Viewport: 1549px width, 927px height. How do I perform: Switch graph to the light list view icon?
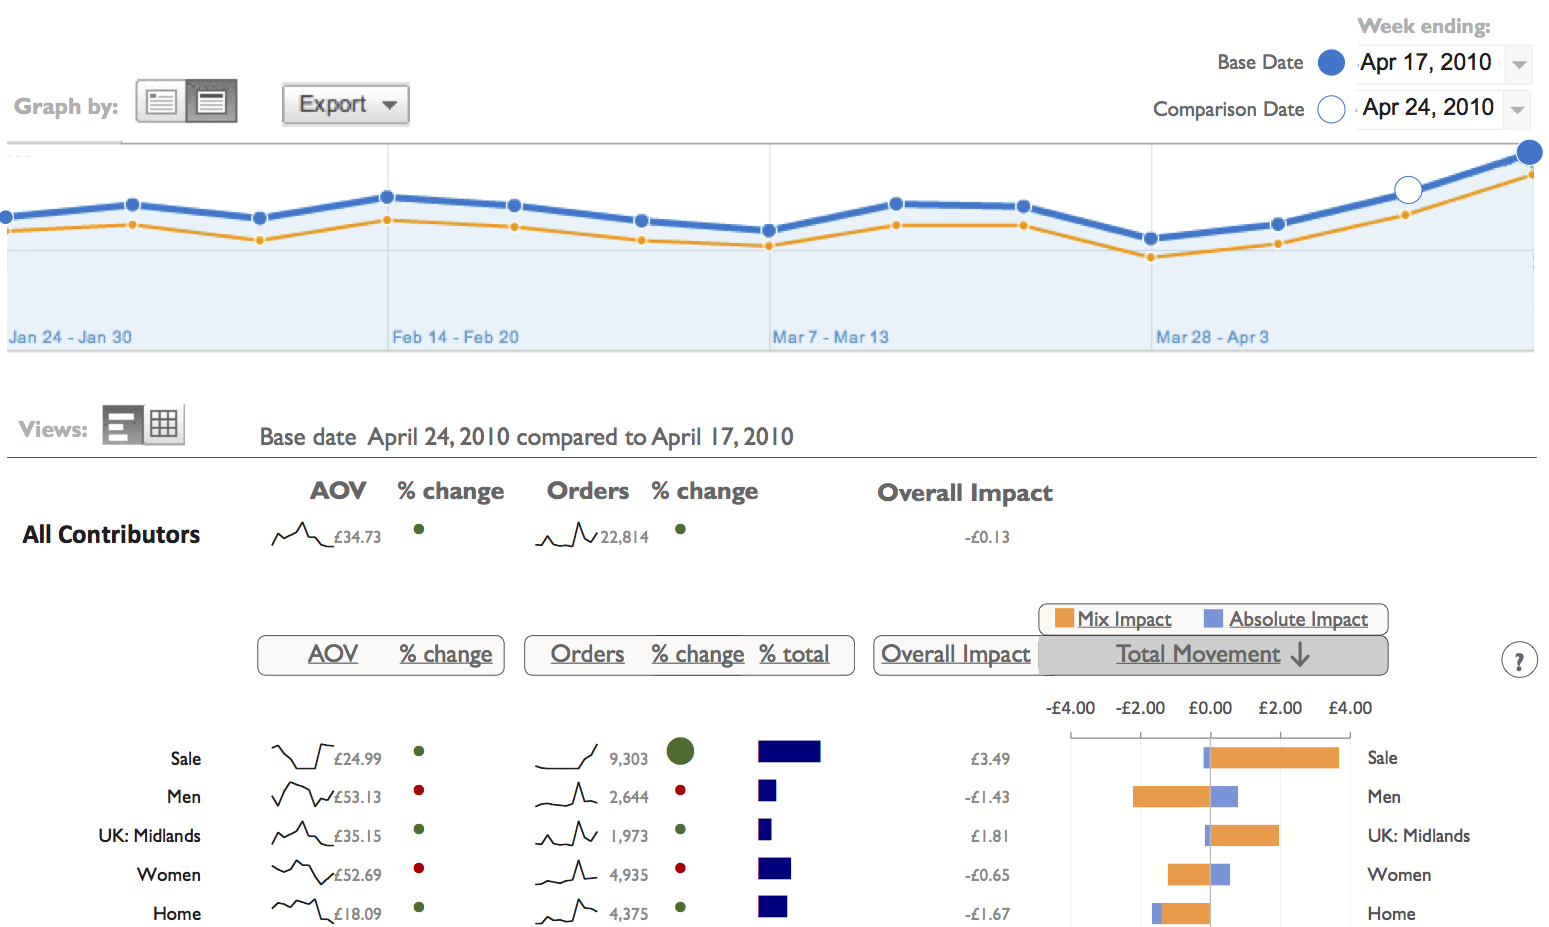(161, 101)
